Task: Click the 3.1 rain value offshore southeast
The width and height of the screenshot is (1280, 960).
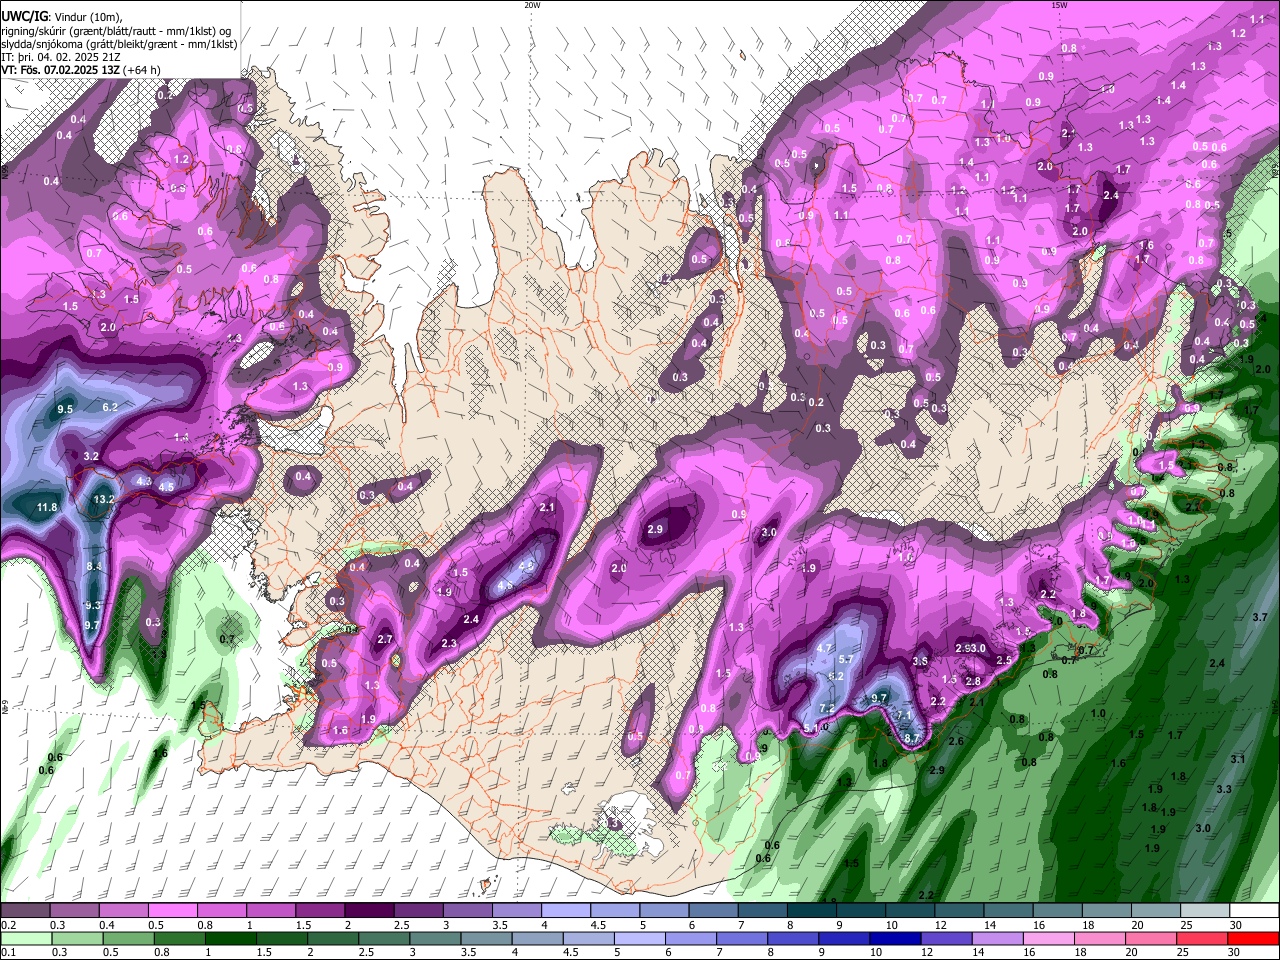Action: pos(1238,759)
